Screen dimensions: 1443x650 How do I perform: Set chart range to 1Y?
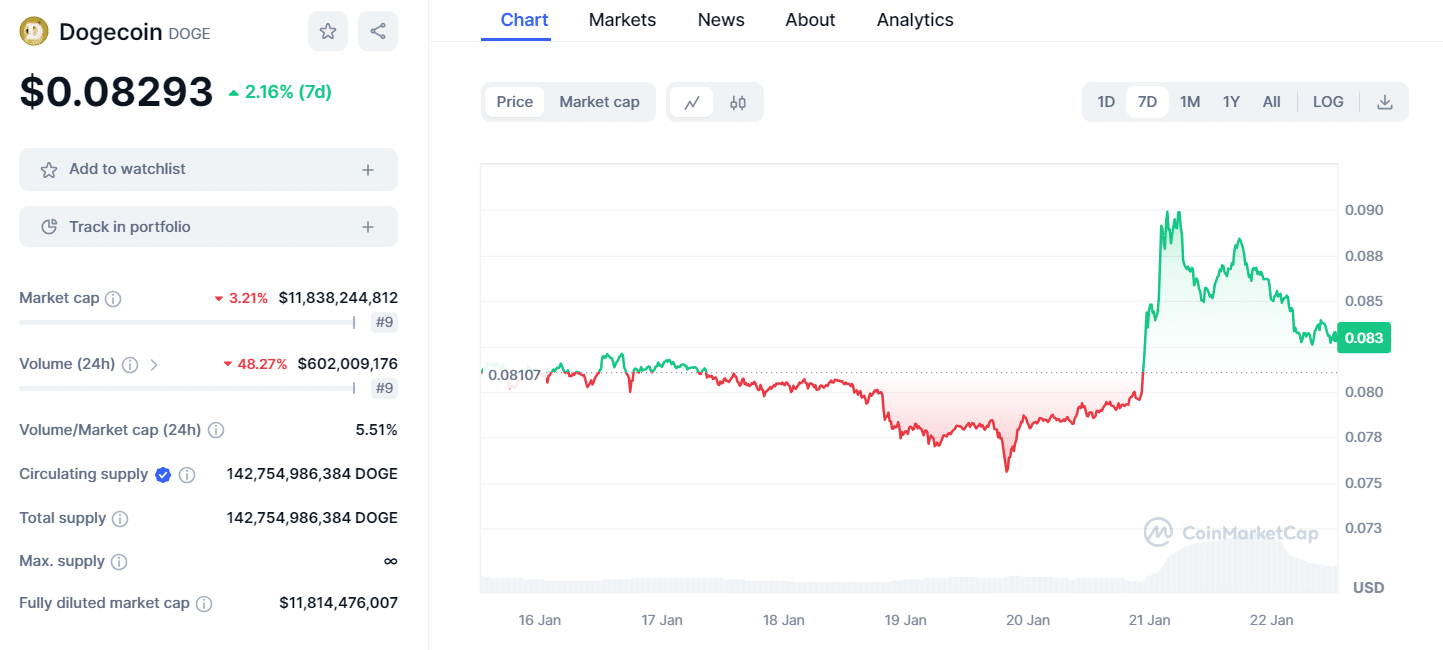(x=1231, y=102)
